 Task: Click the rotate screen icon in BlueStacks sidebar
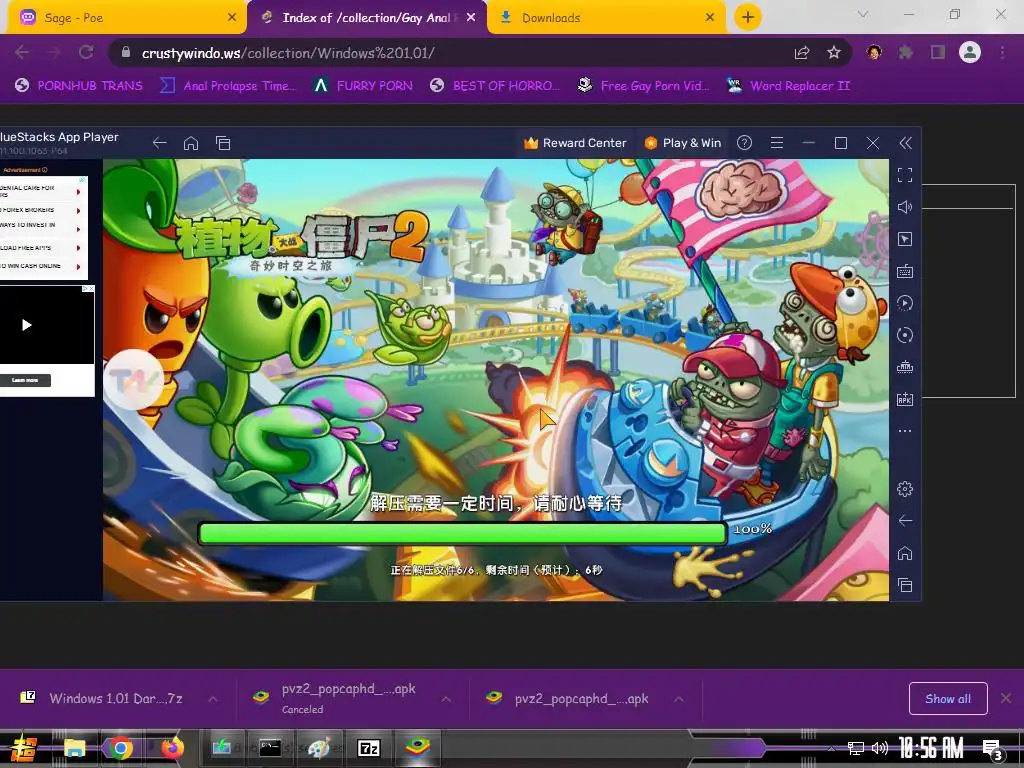904,335
